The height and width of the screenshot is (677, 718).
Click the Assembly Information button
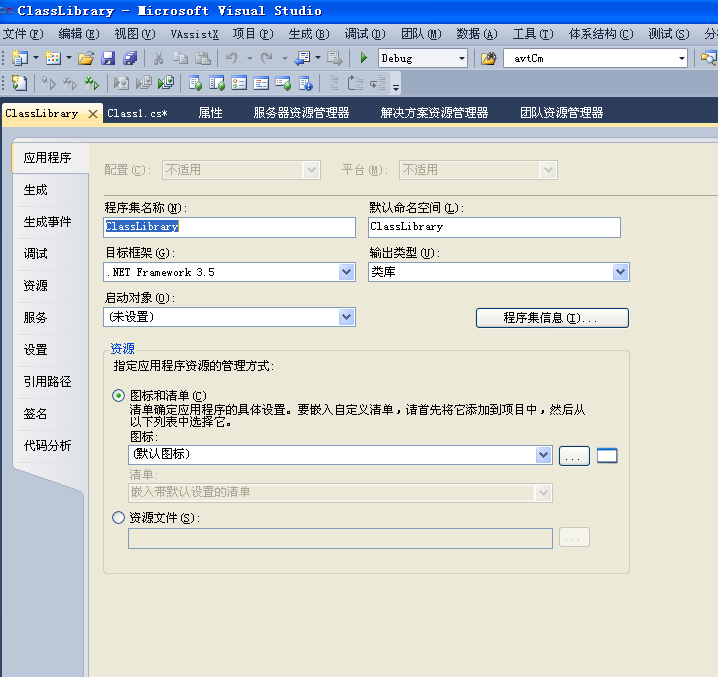(x=552, y=318)
